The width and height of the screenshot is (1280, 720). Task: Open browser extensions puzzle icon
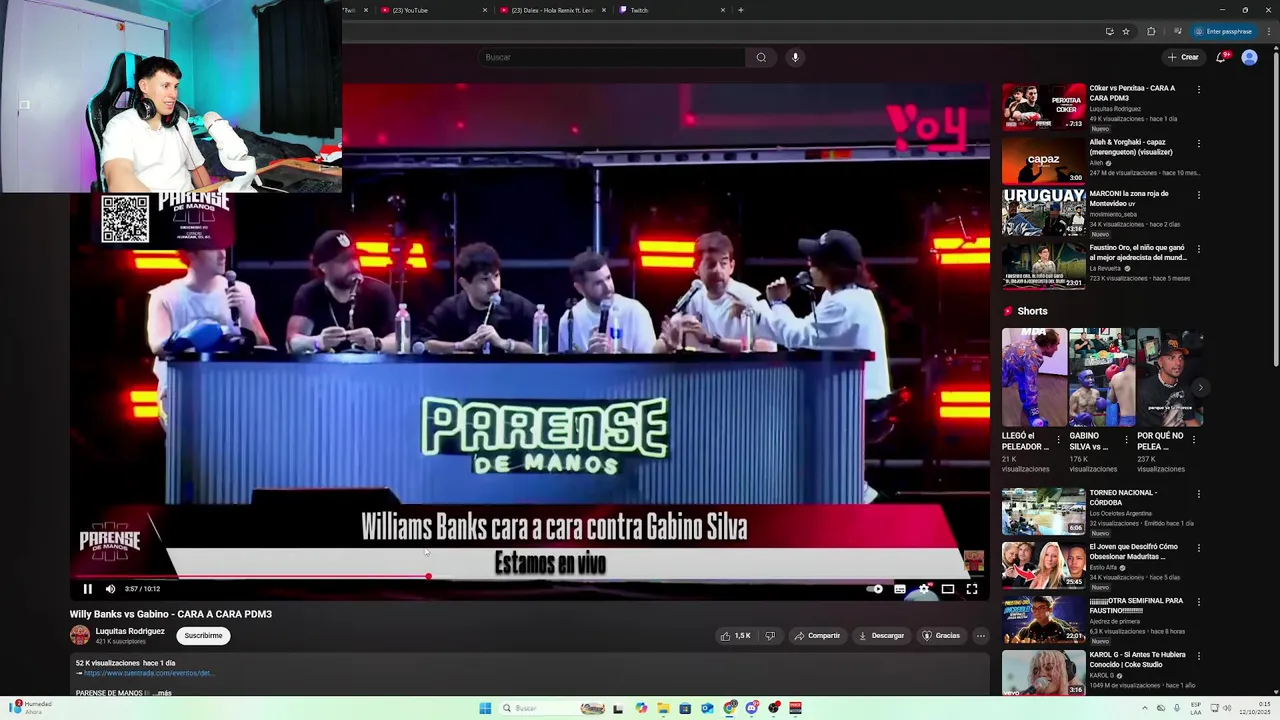pos(1151,31)
